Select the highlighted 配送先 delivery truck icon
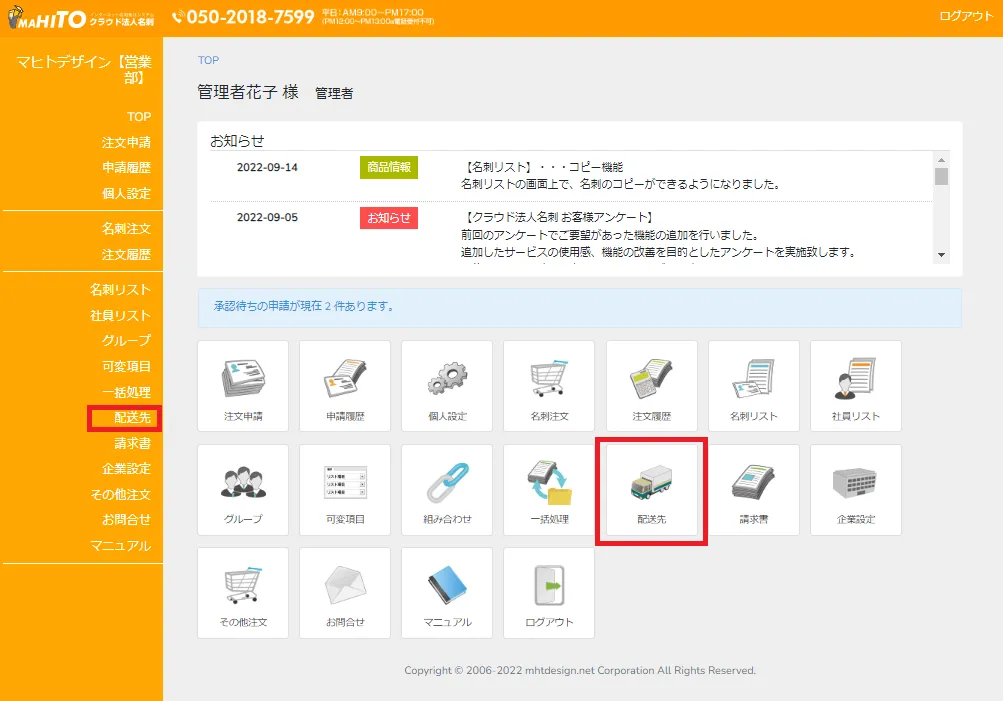This screenshot has width=1003, height=701. (x=651, y=490)
